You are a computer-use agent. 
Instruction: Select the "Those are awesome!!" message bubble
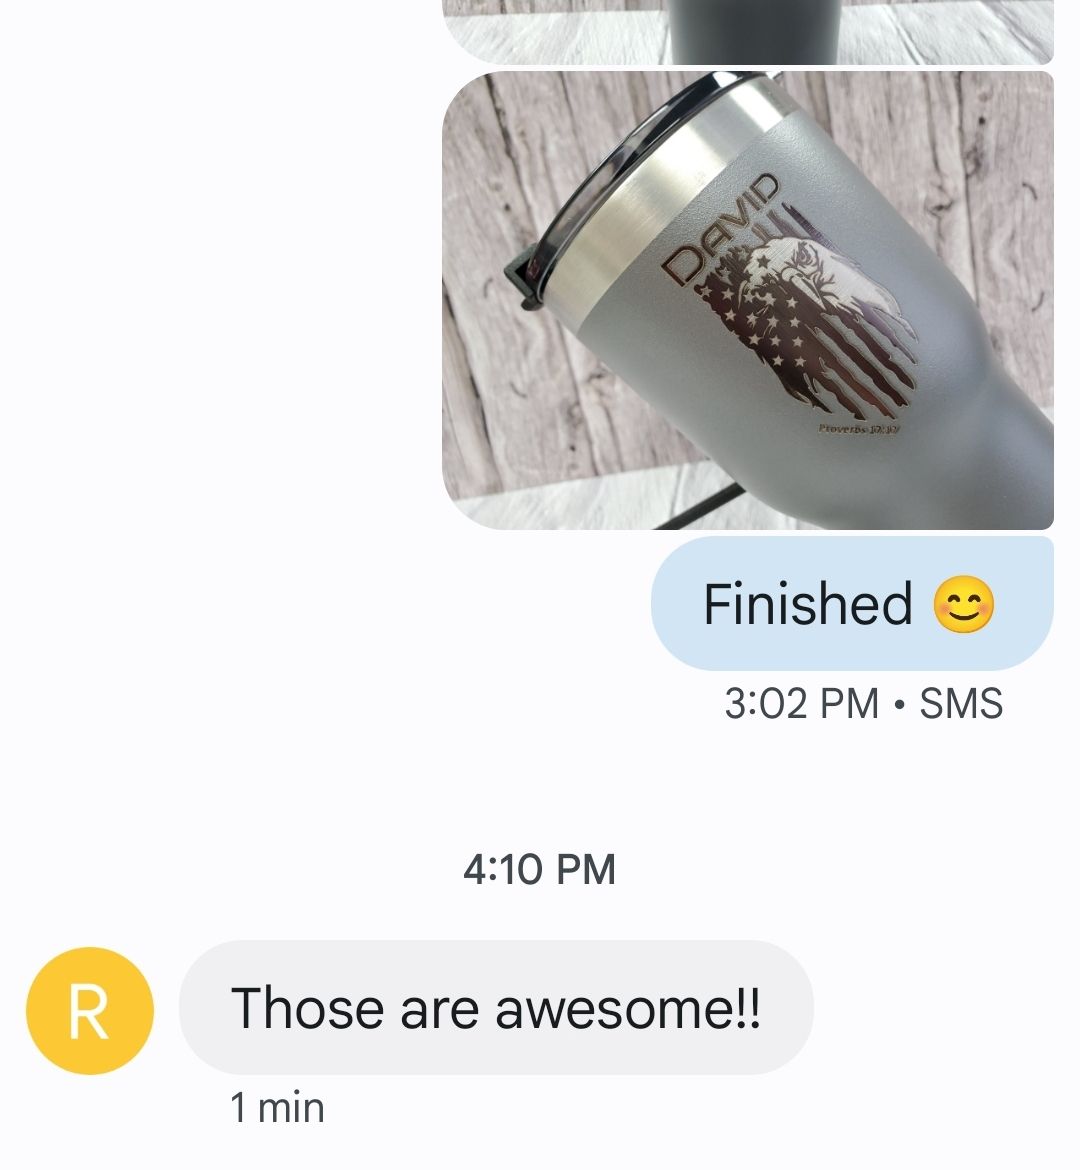[496, 1007]
